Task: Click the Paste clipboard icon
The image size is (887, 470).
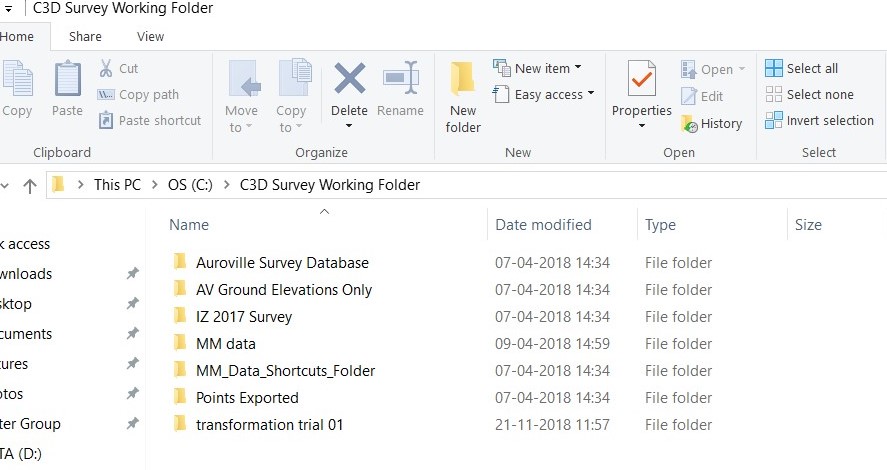Action: [x=67, y=78]
